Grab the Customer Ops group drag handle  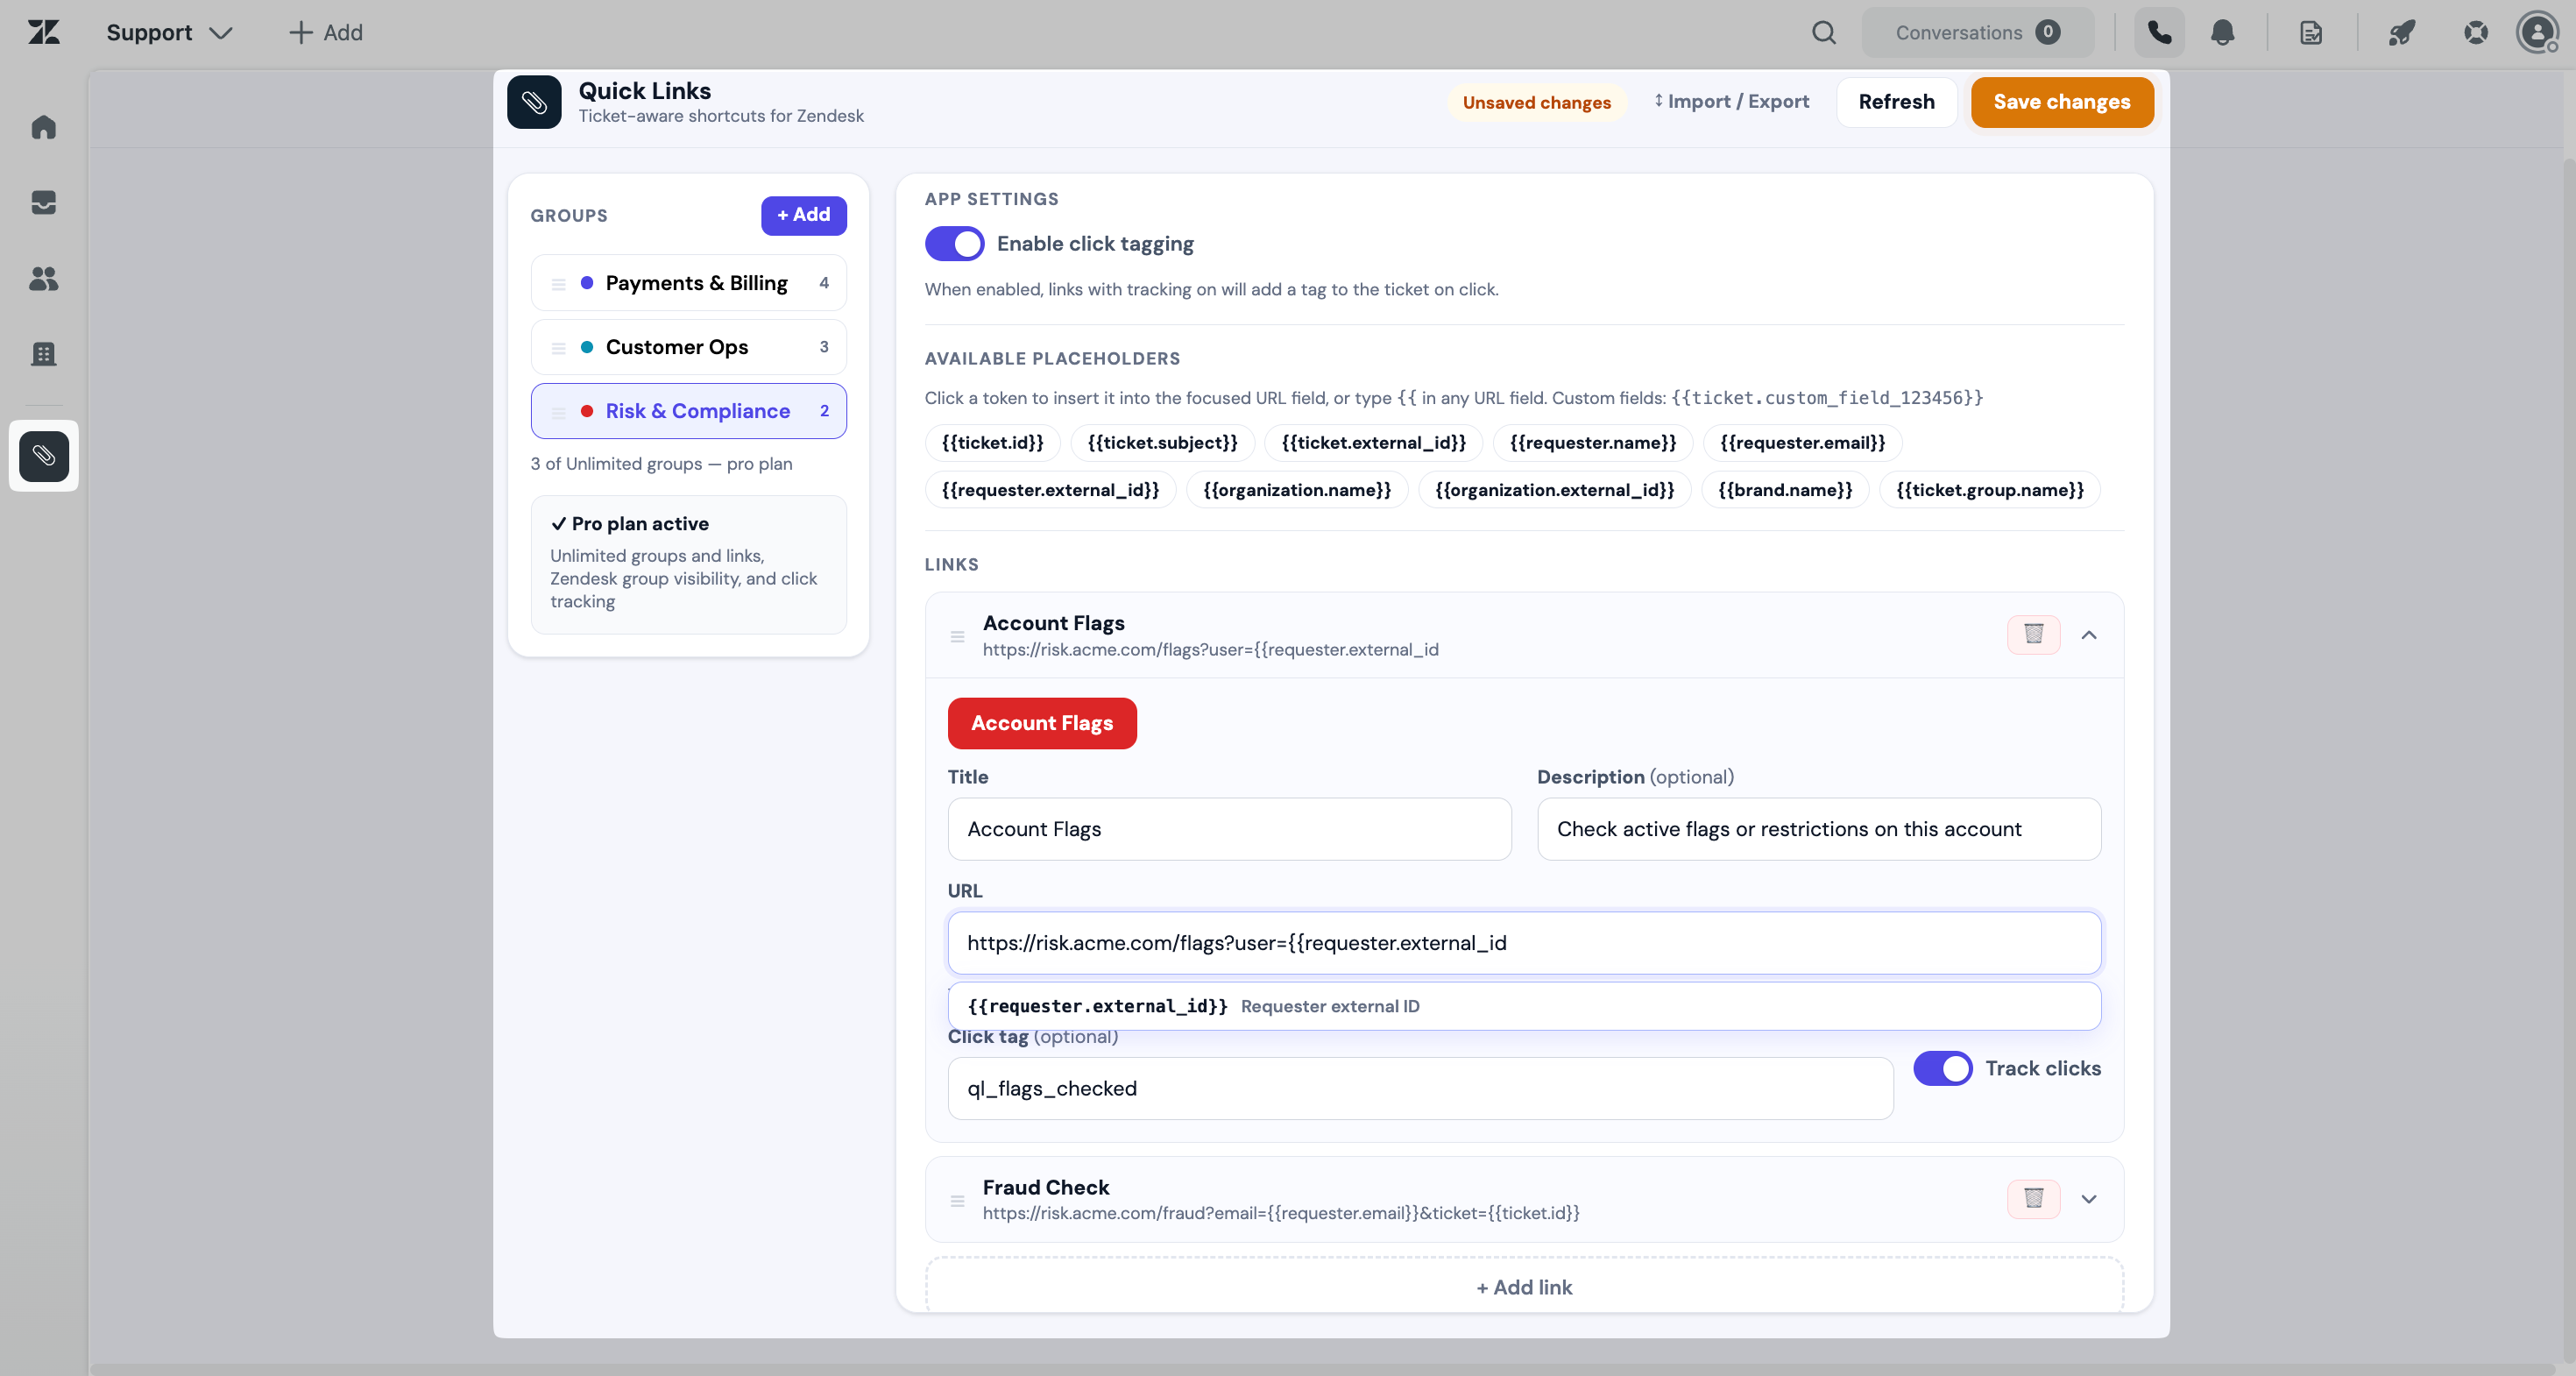(558, 348)
